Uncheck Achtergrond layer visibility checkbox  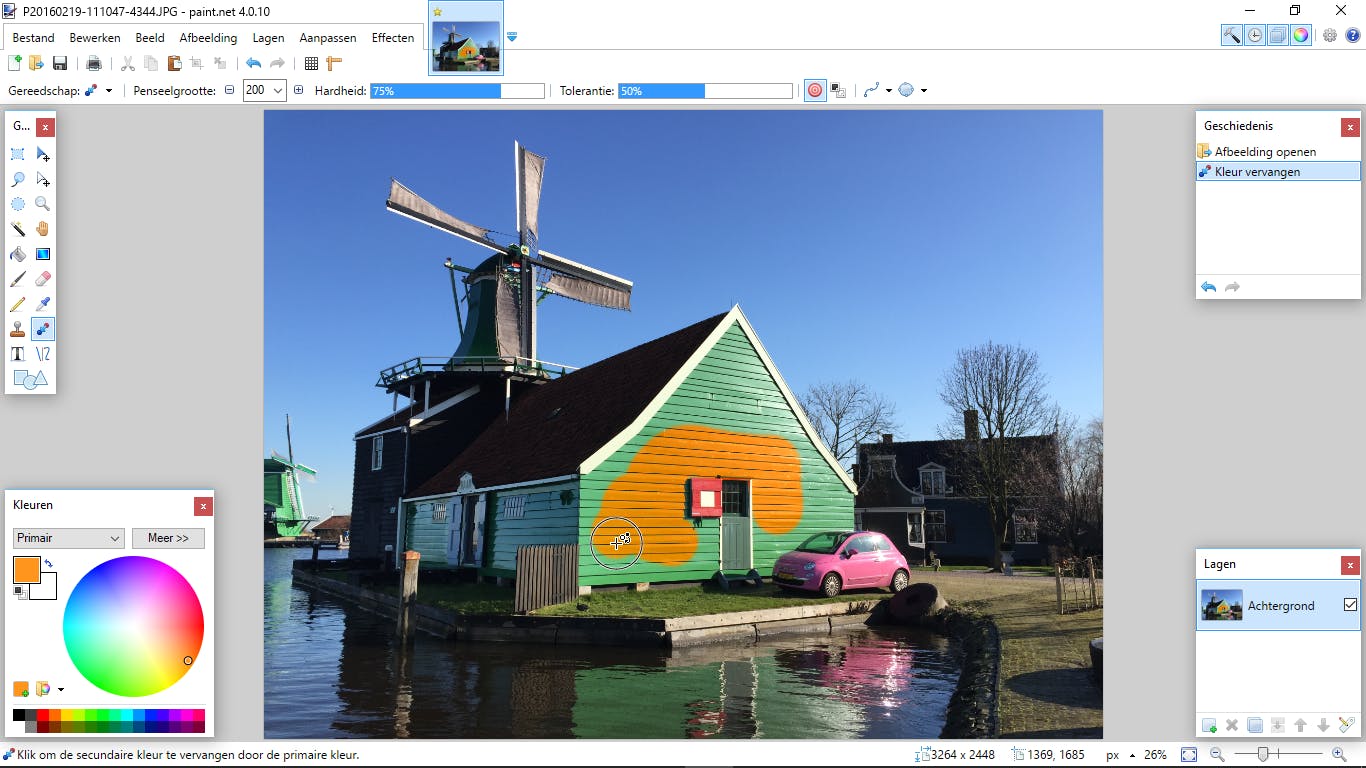(1350, 605)
